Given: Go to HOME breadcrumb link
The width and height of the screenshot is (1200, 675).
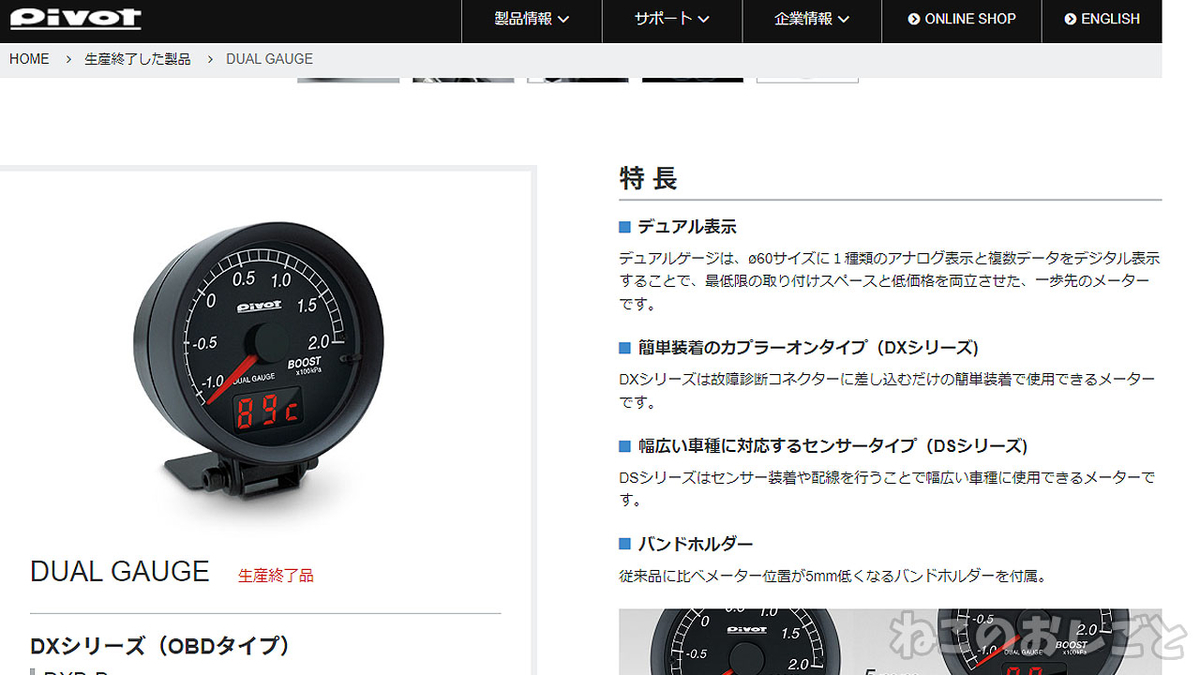Looking at the screenshot, I should point(29,59).
